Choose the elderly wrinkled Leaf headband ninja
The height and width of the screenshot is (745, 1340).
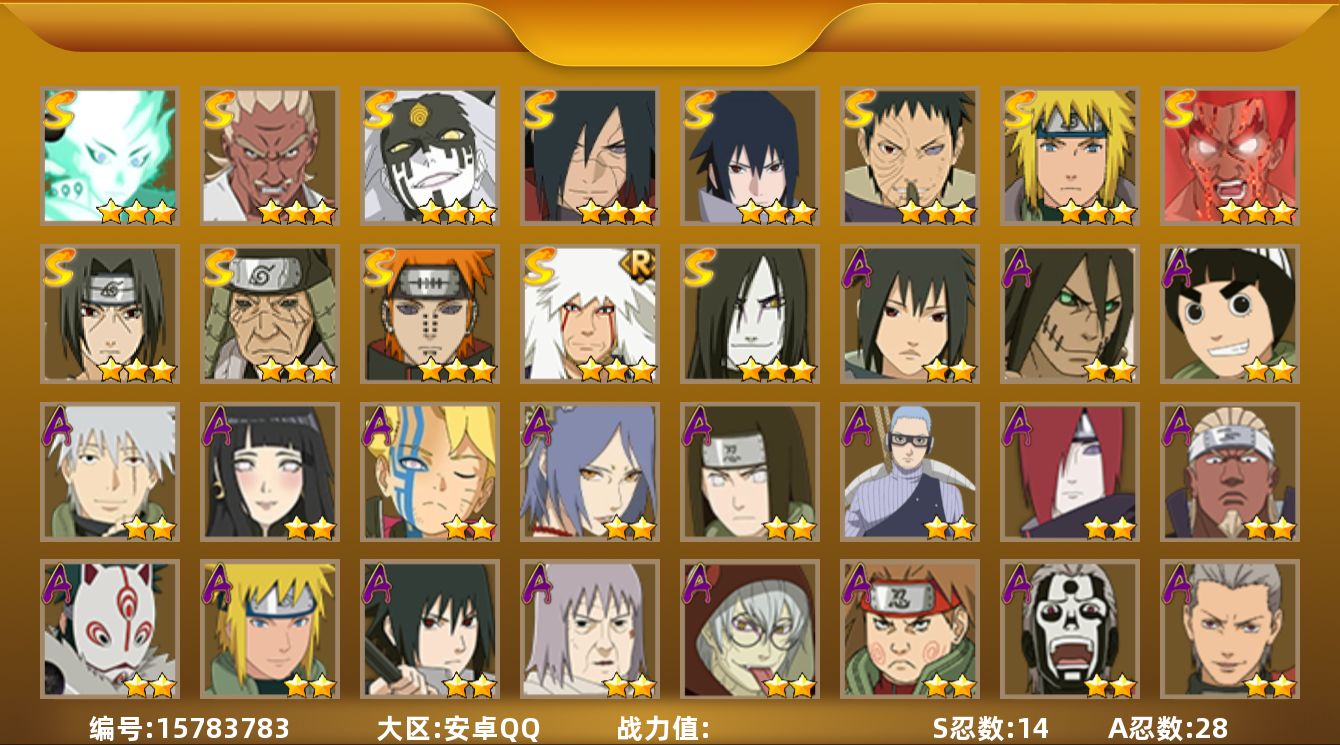(x=270, y=314)
